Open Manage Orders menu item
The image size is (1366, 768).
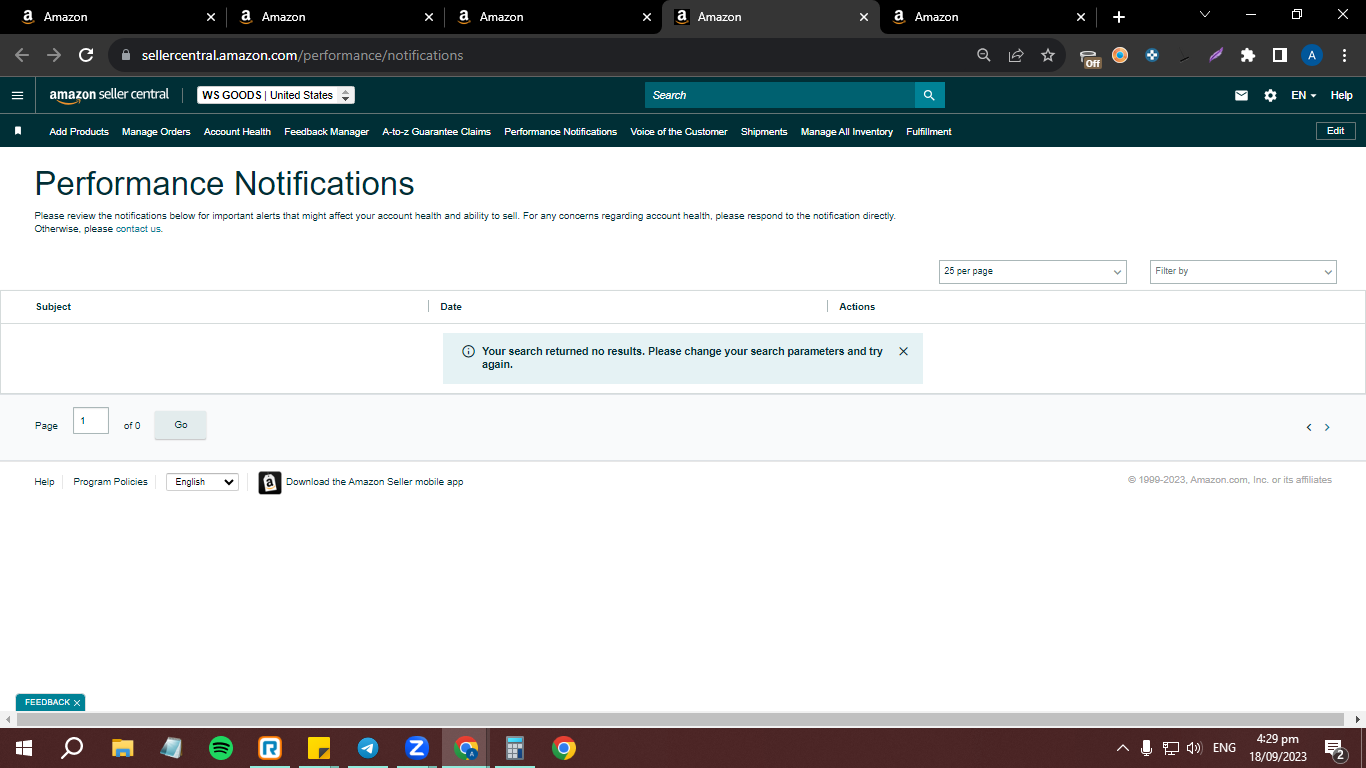(156, 131)
